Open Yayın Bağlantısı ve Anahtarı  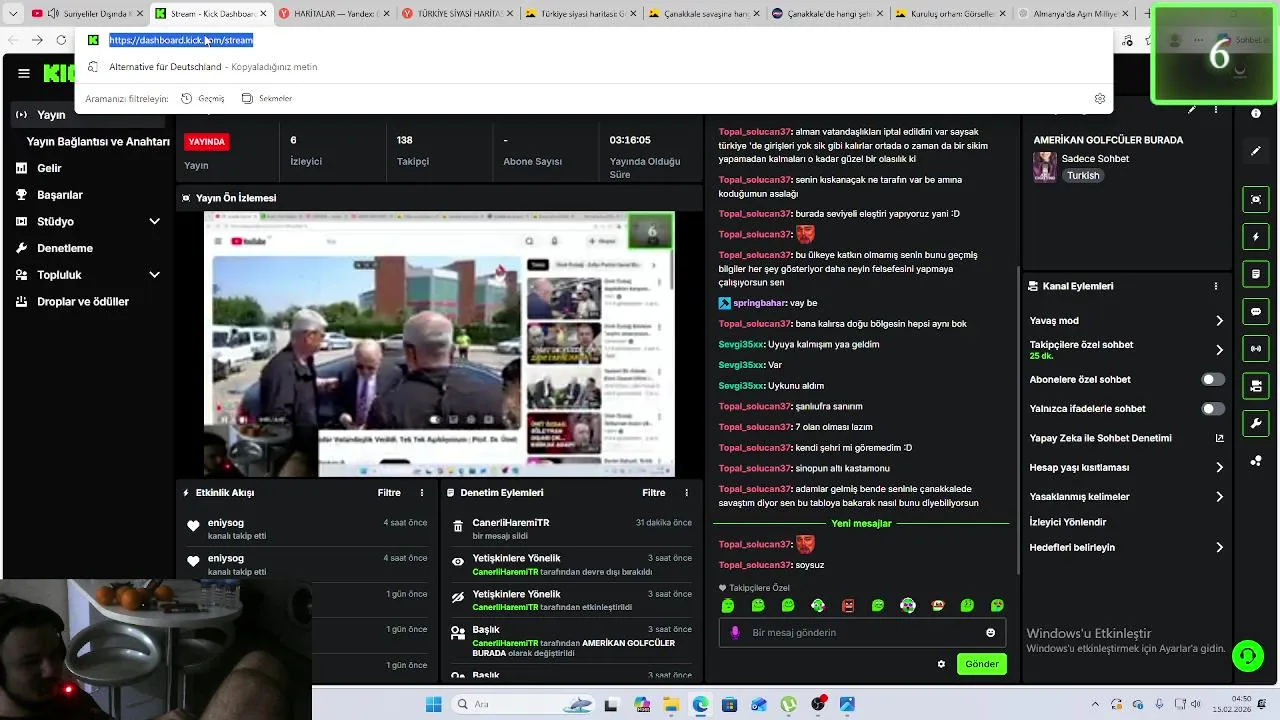point(98,142)
